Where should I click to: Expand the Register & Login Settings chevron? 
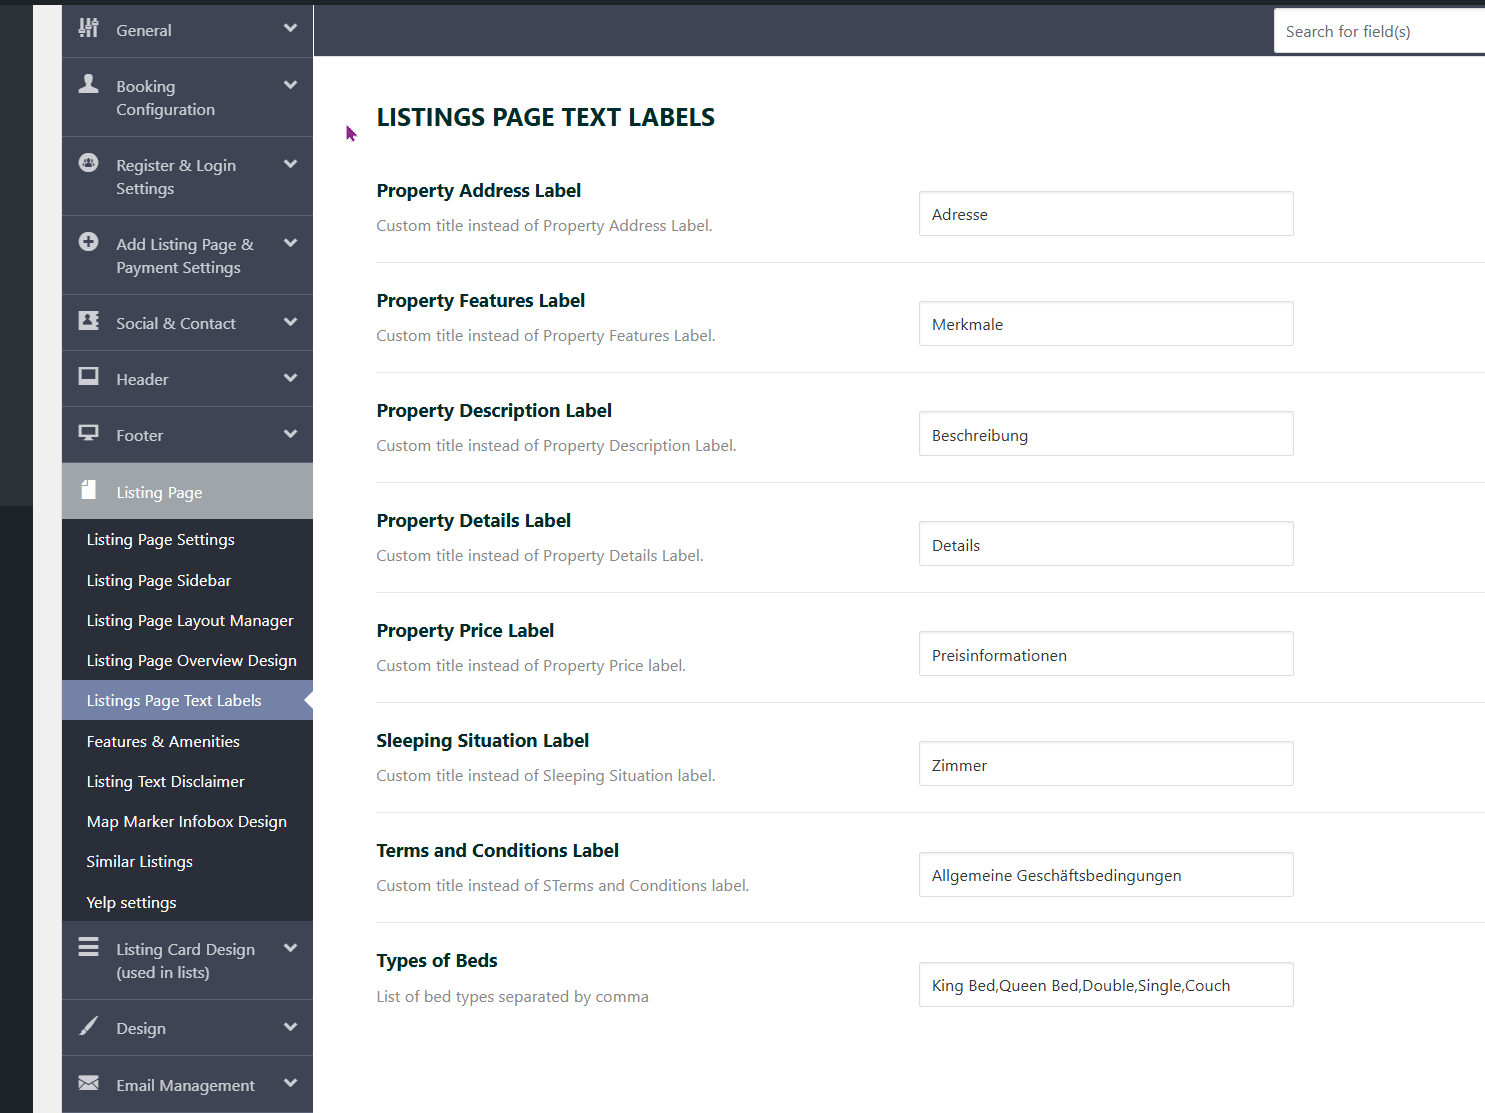tap(291, 164)
